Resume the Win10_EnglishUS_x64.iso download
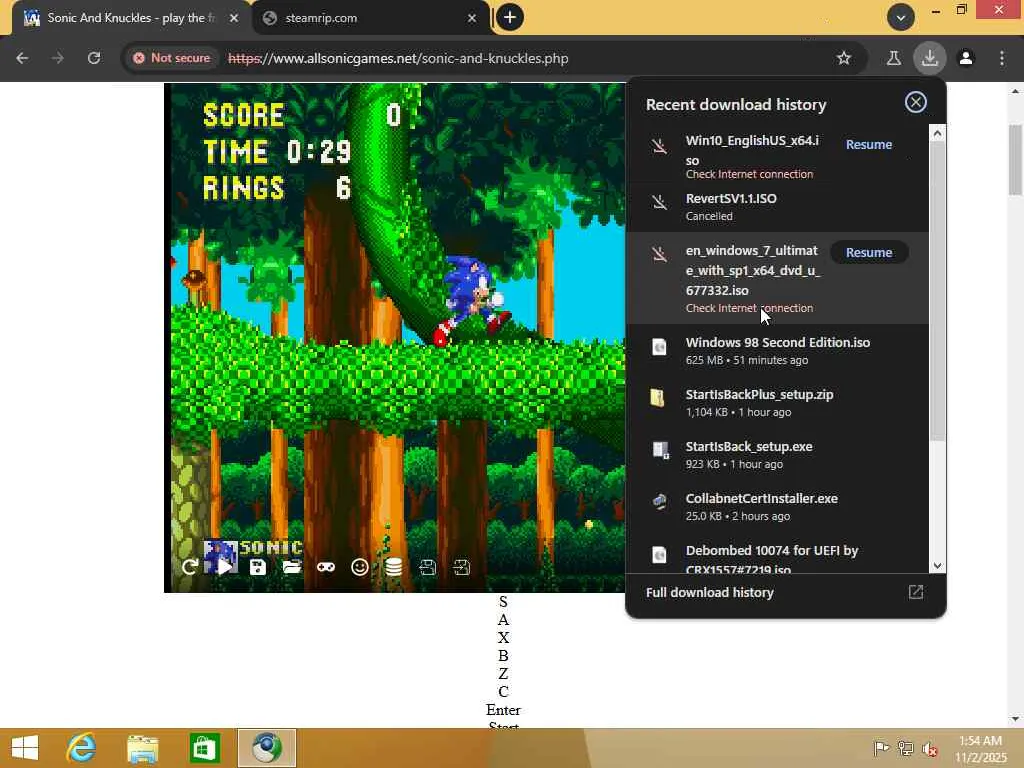The height and width of the screenshot is (768, 1024). tap(869, 144)
